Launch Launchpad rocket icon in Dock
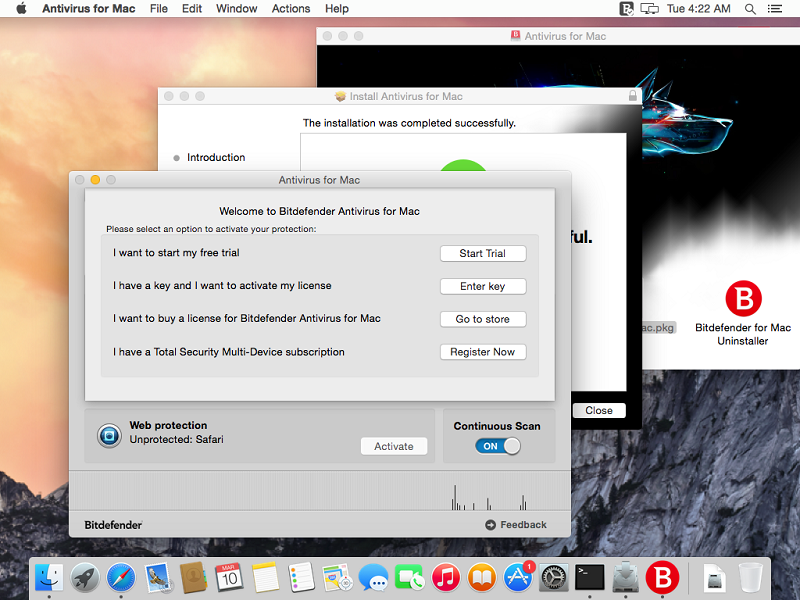 coord(85,578)
